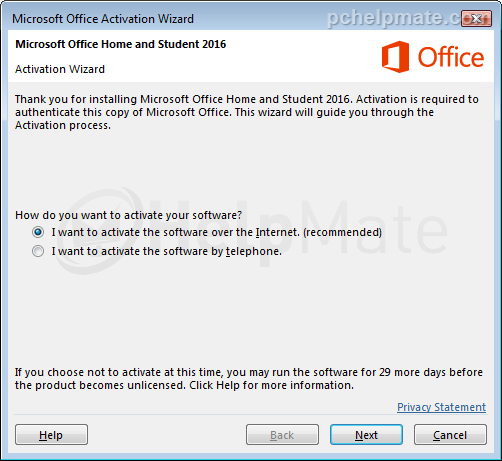Screen dimensions: 502x461
Task: Click the Office wordmark beside the logo
Action: coord(451,57)
